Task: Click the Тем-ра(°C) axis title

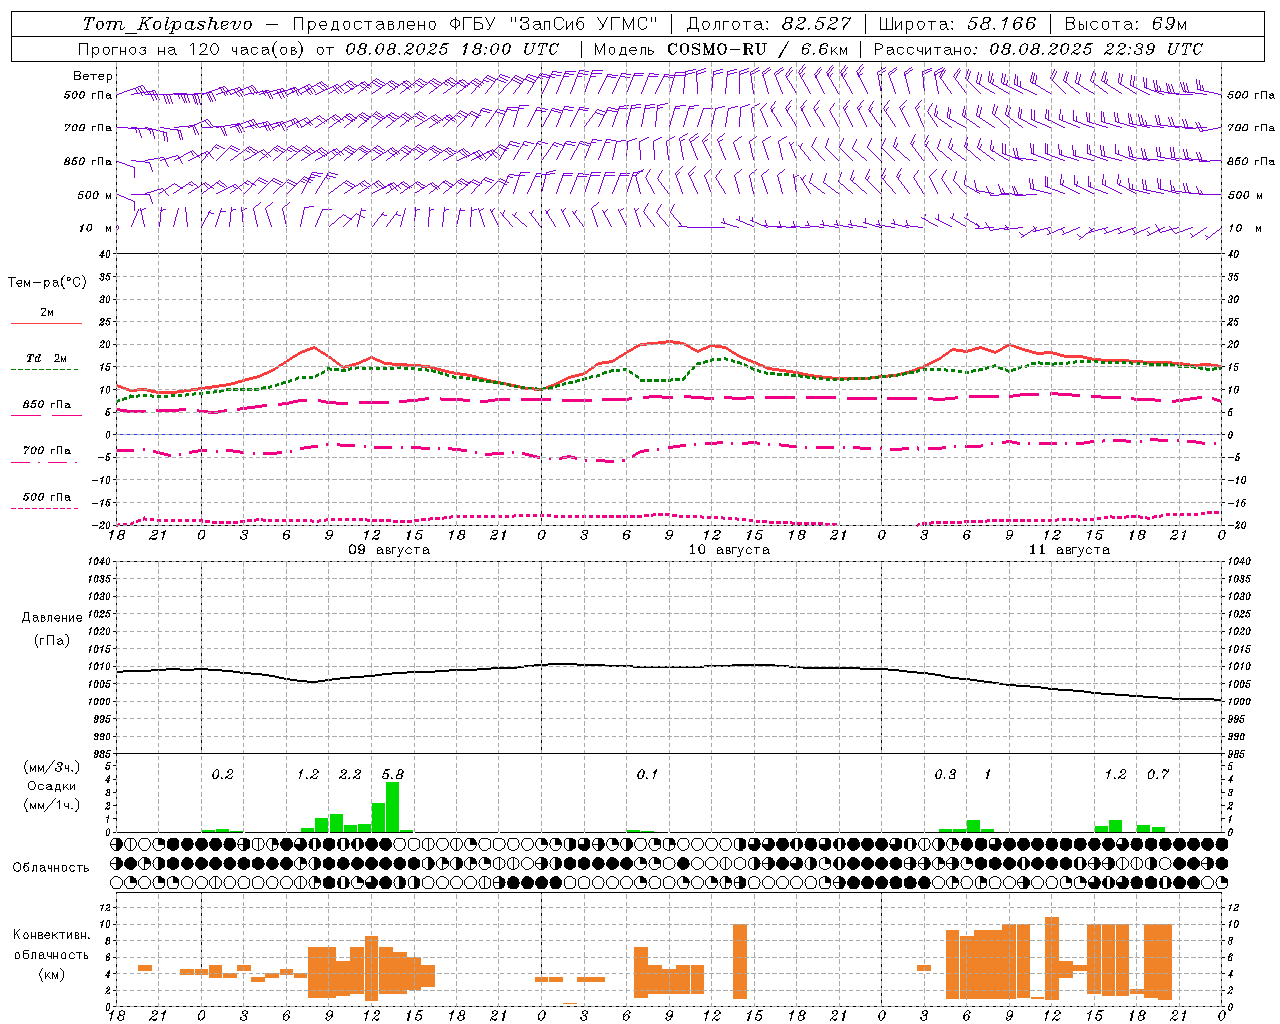Action: coord(47,283)
